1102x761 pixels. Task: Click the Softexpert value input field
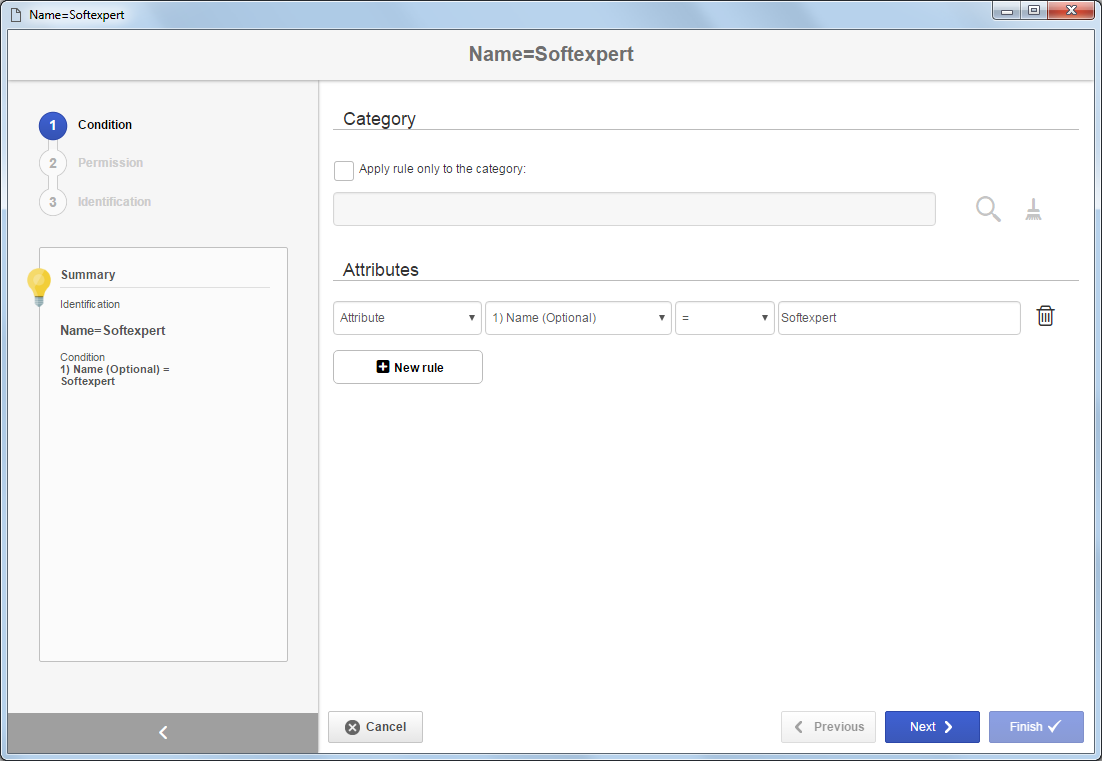899,318
